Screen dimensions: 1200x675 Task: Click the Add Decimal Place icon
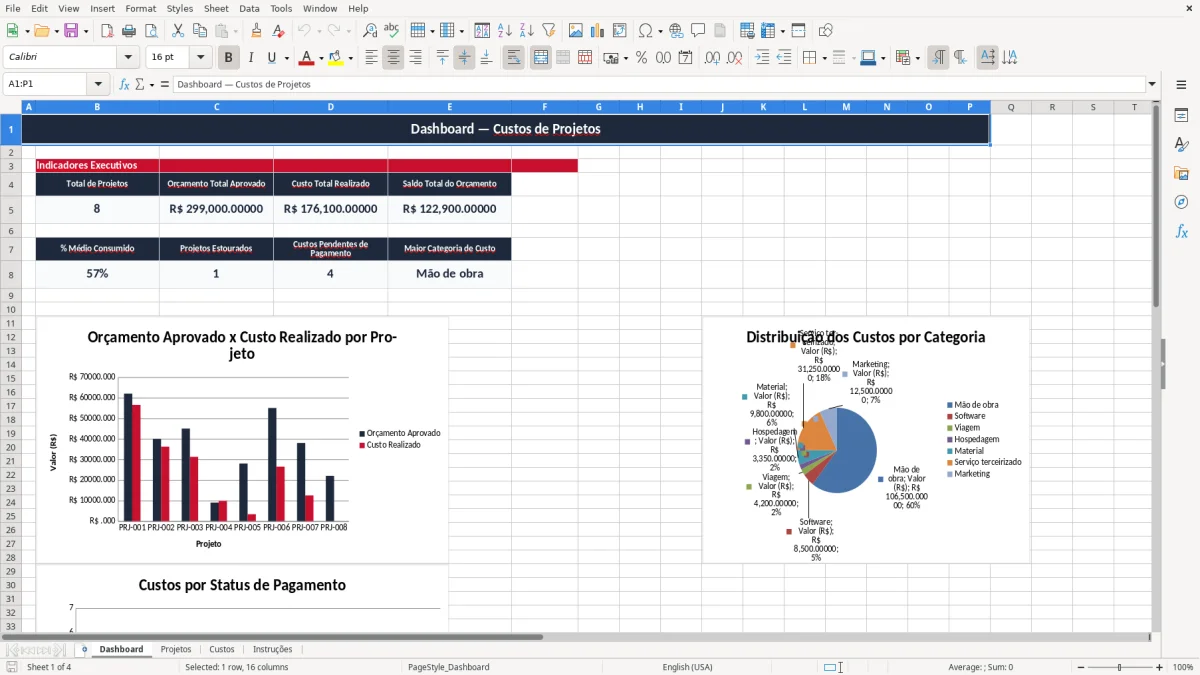[x=712, y=58]
